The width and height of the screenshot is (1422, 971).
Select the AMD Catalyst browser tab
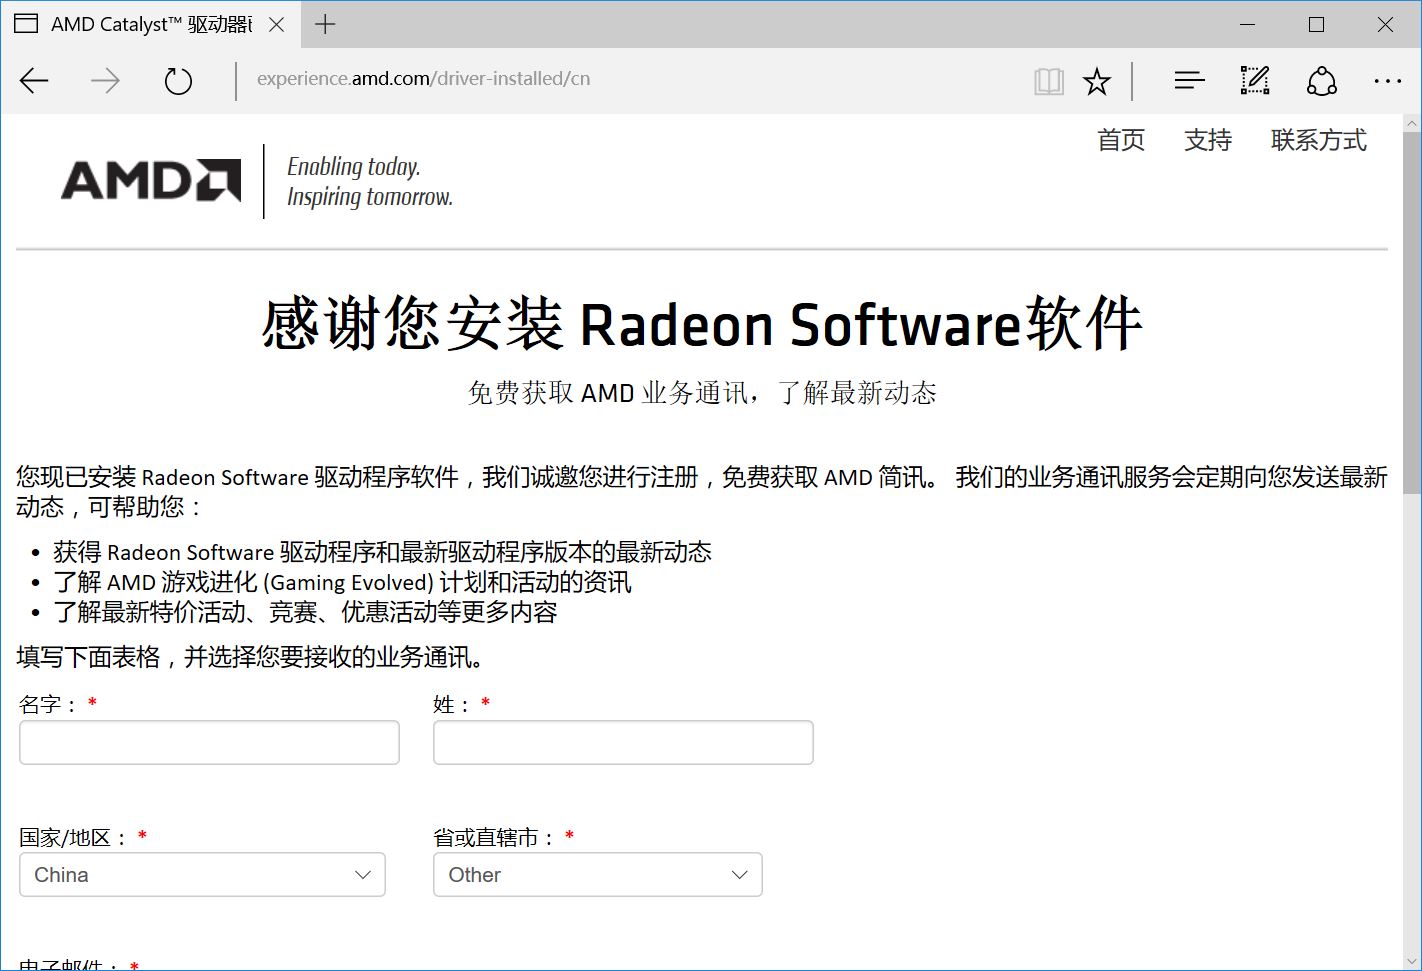(150, 25)
